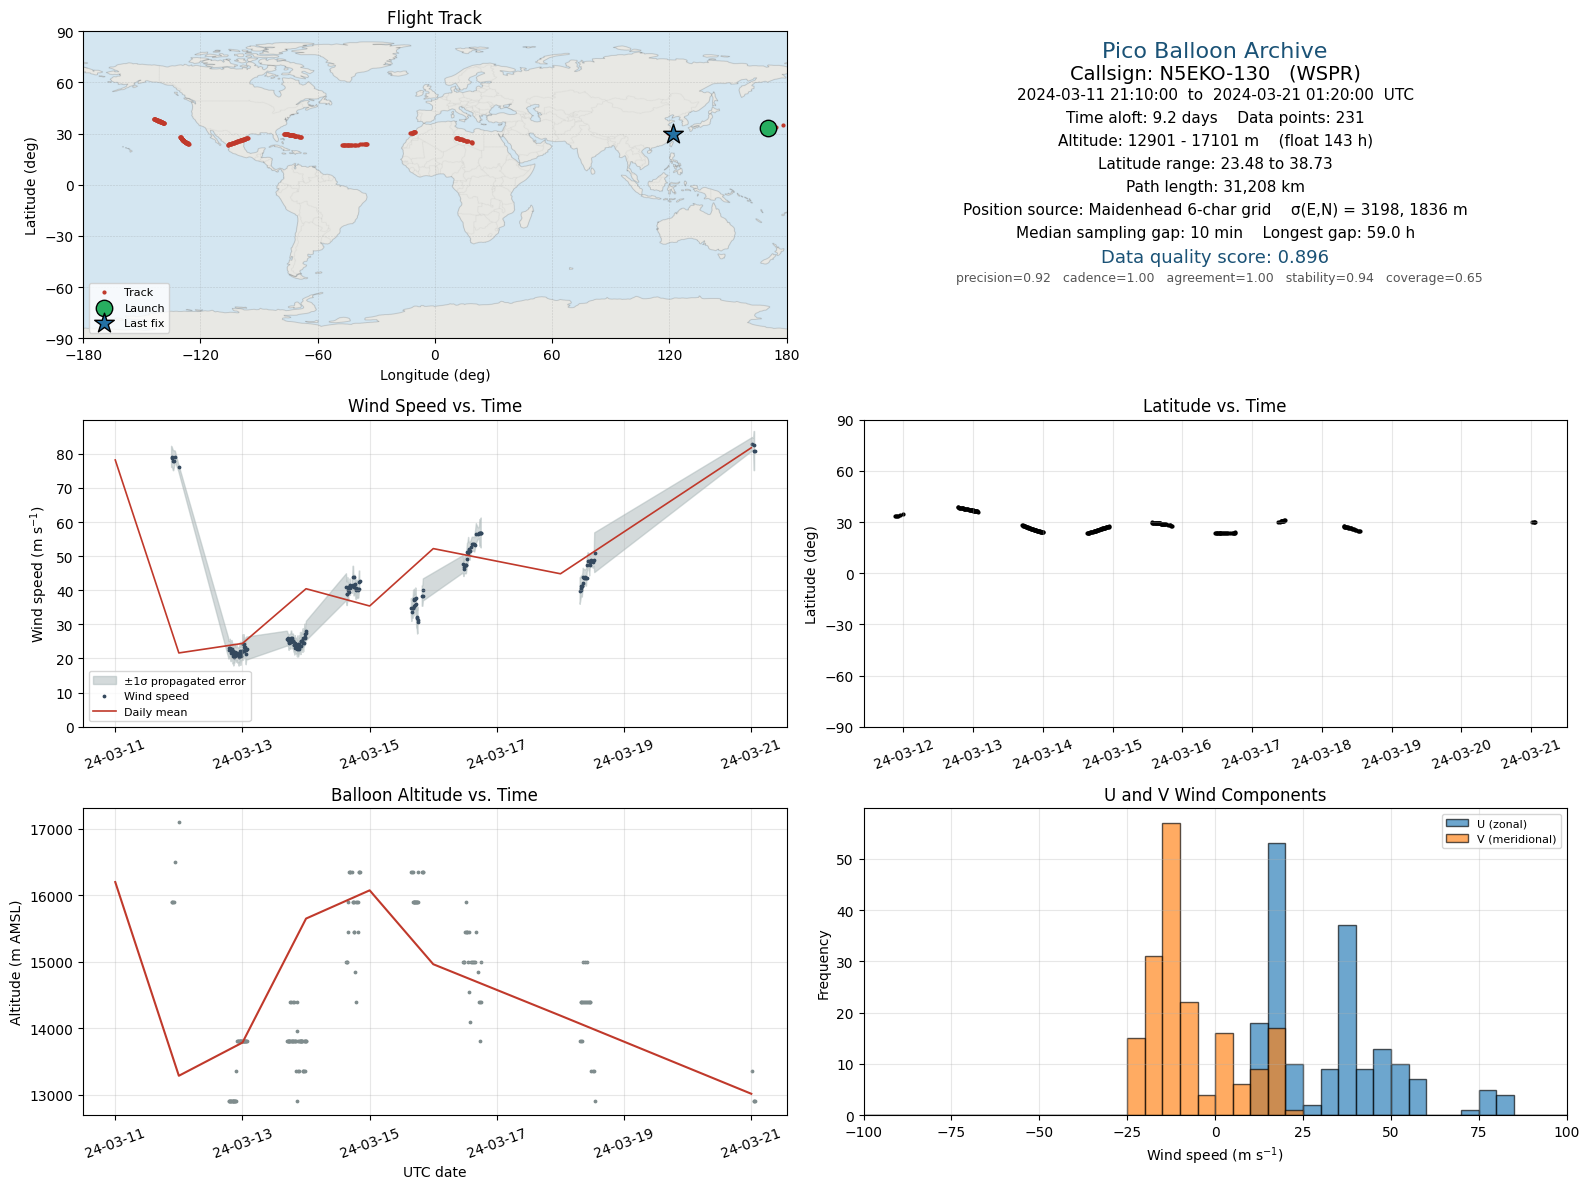This screenshot has width=1589, height=1189.
Task: Select the "precision=0.92" quality breakdown line
Action: [1219, 278]
